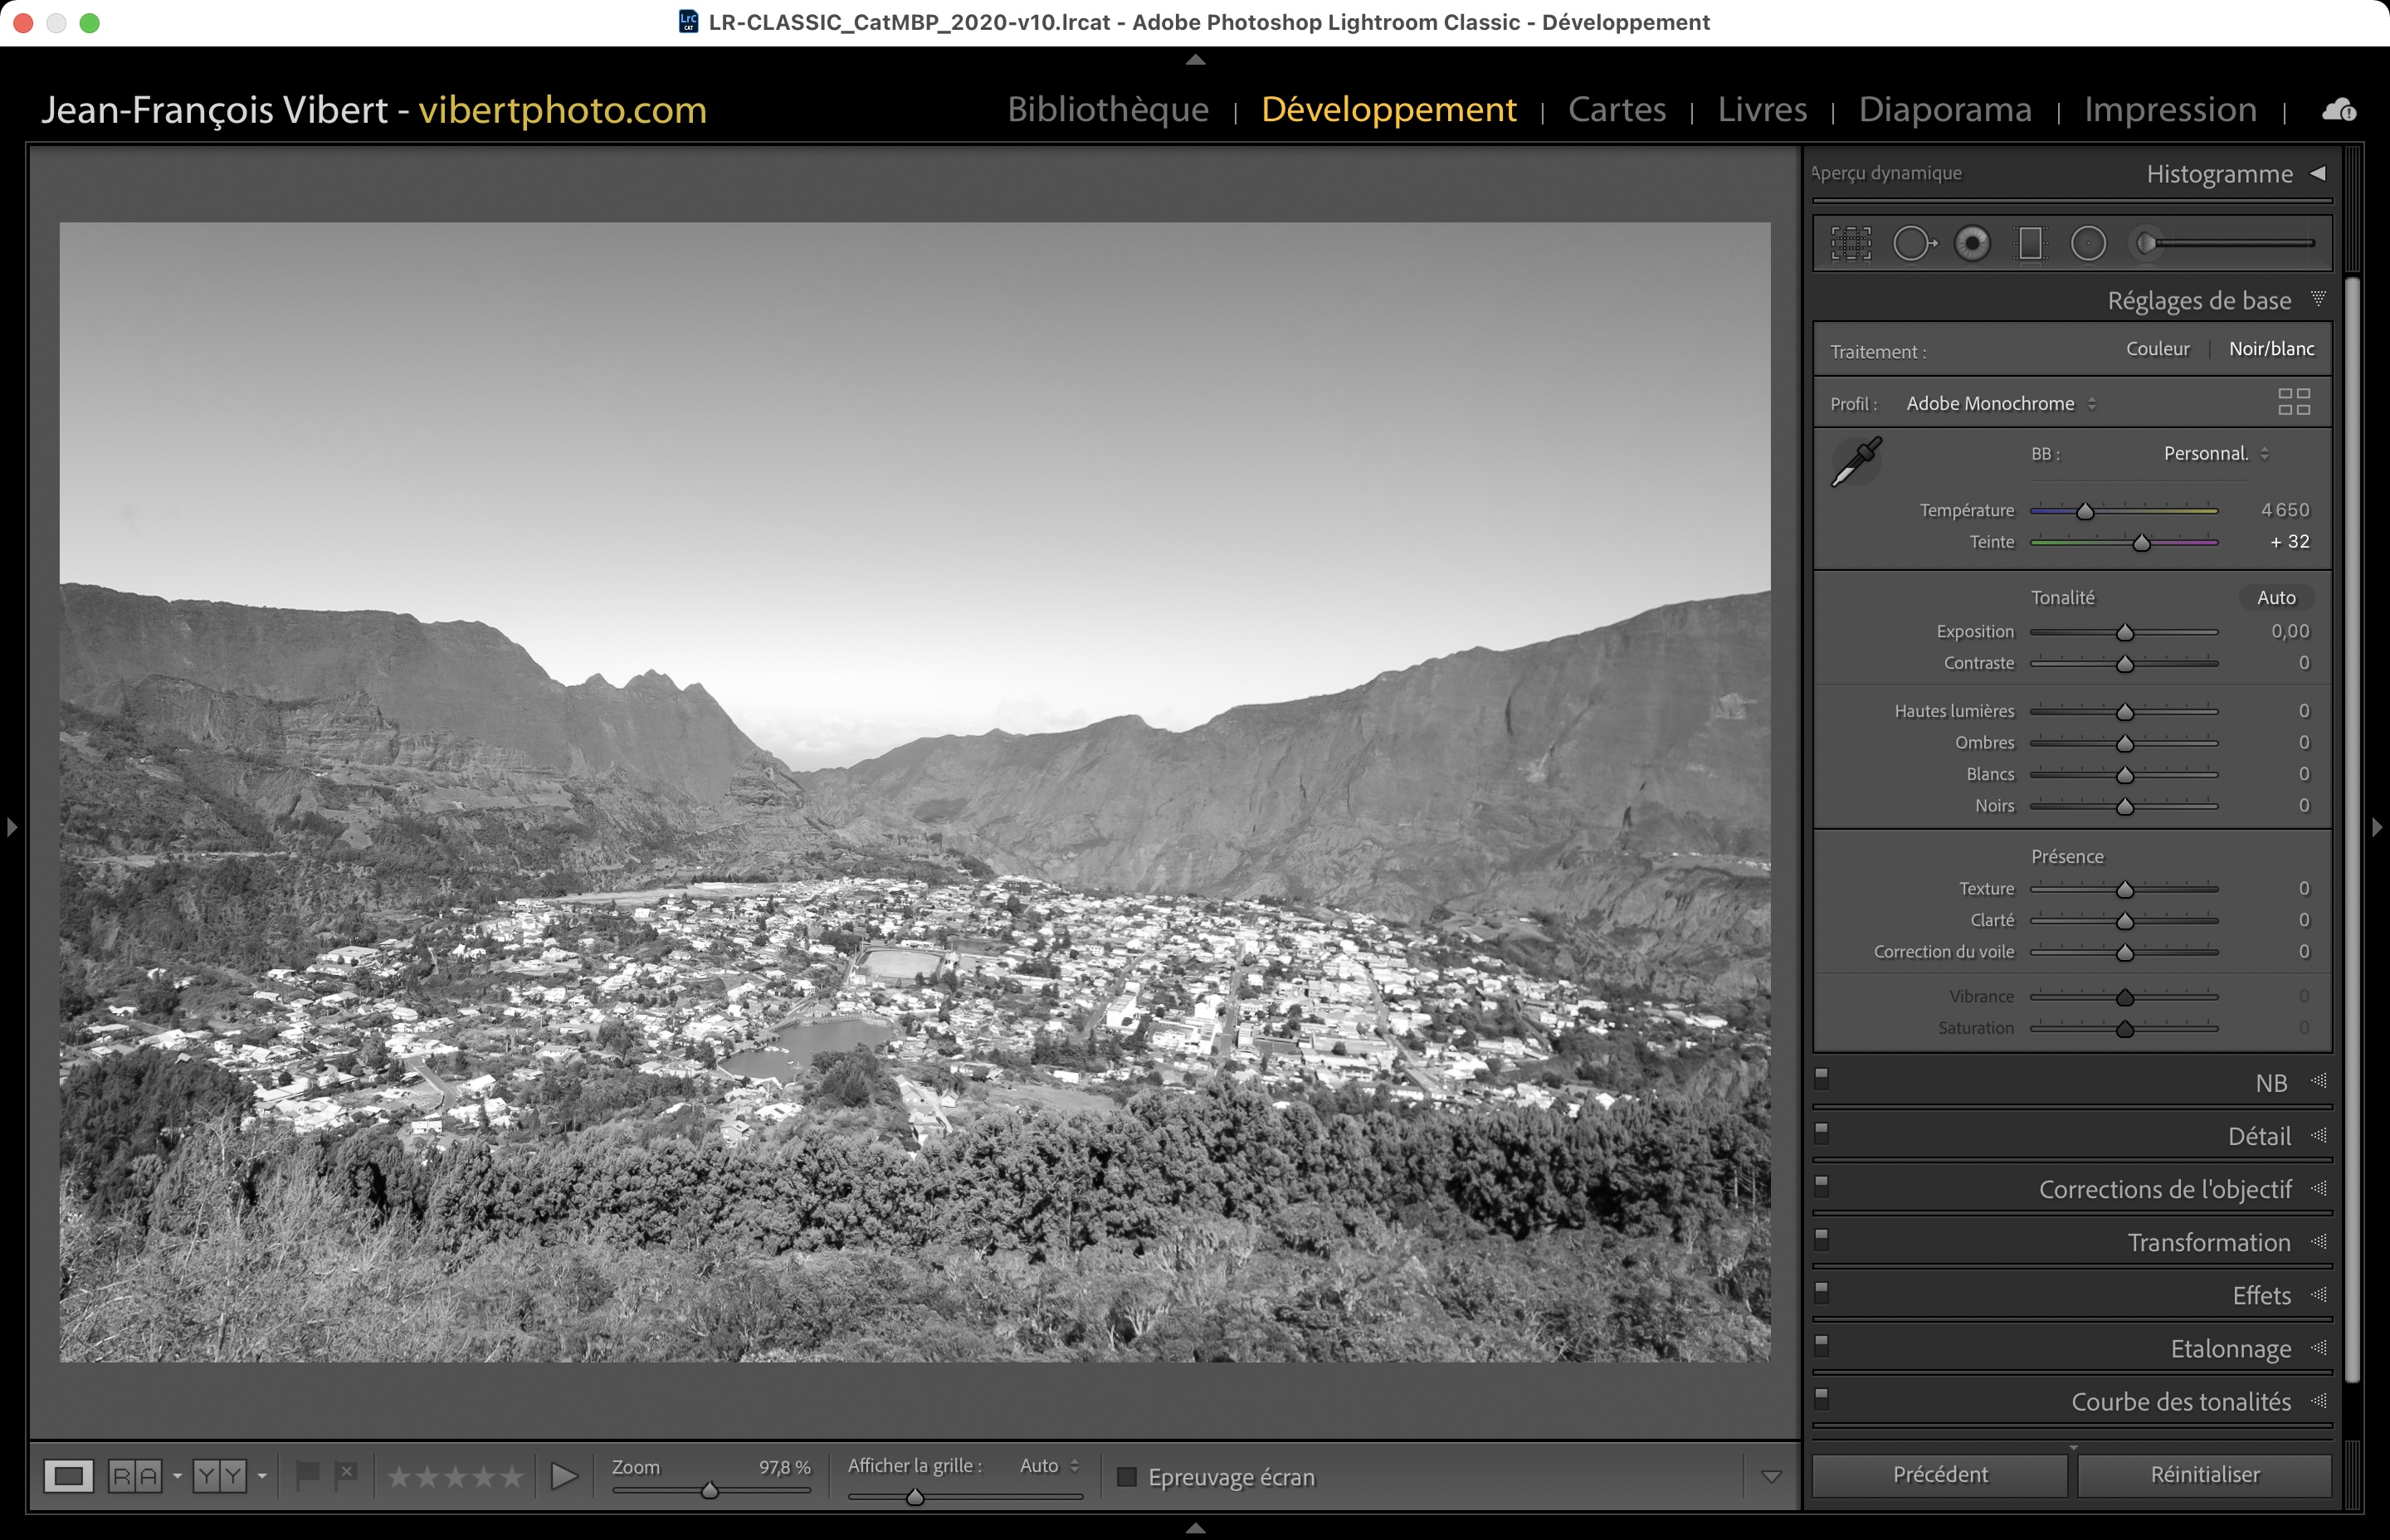The width and height of the screenshot is (2390, 1540).
Task: Click the cloud sync status icon
Action: tap(2338, 110)
